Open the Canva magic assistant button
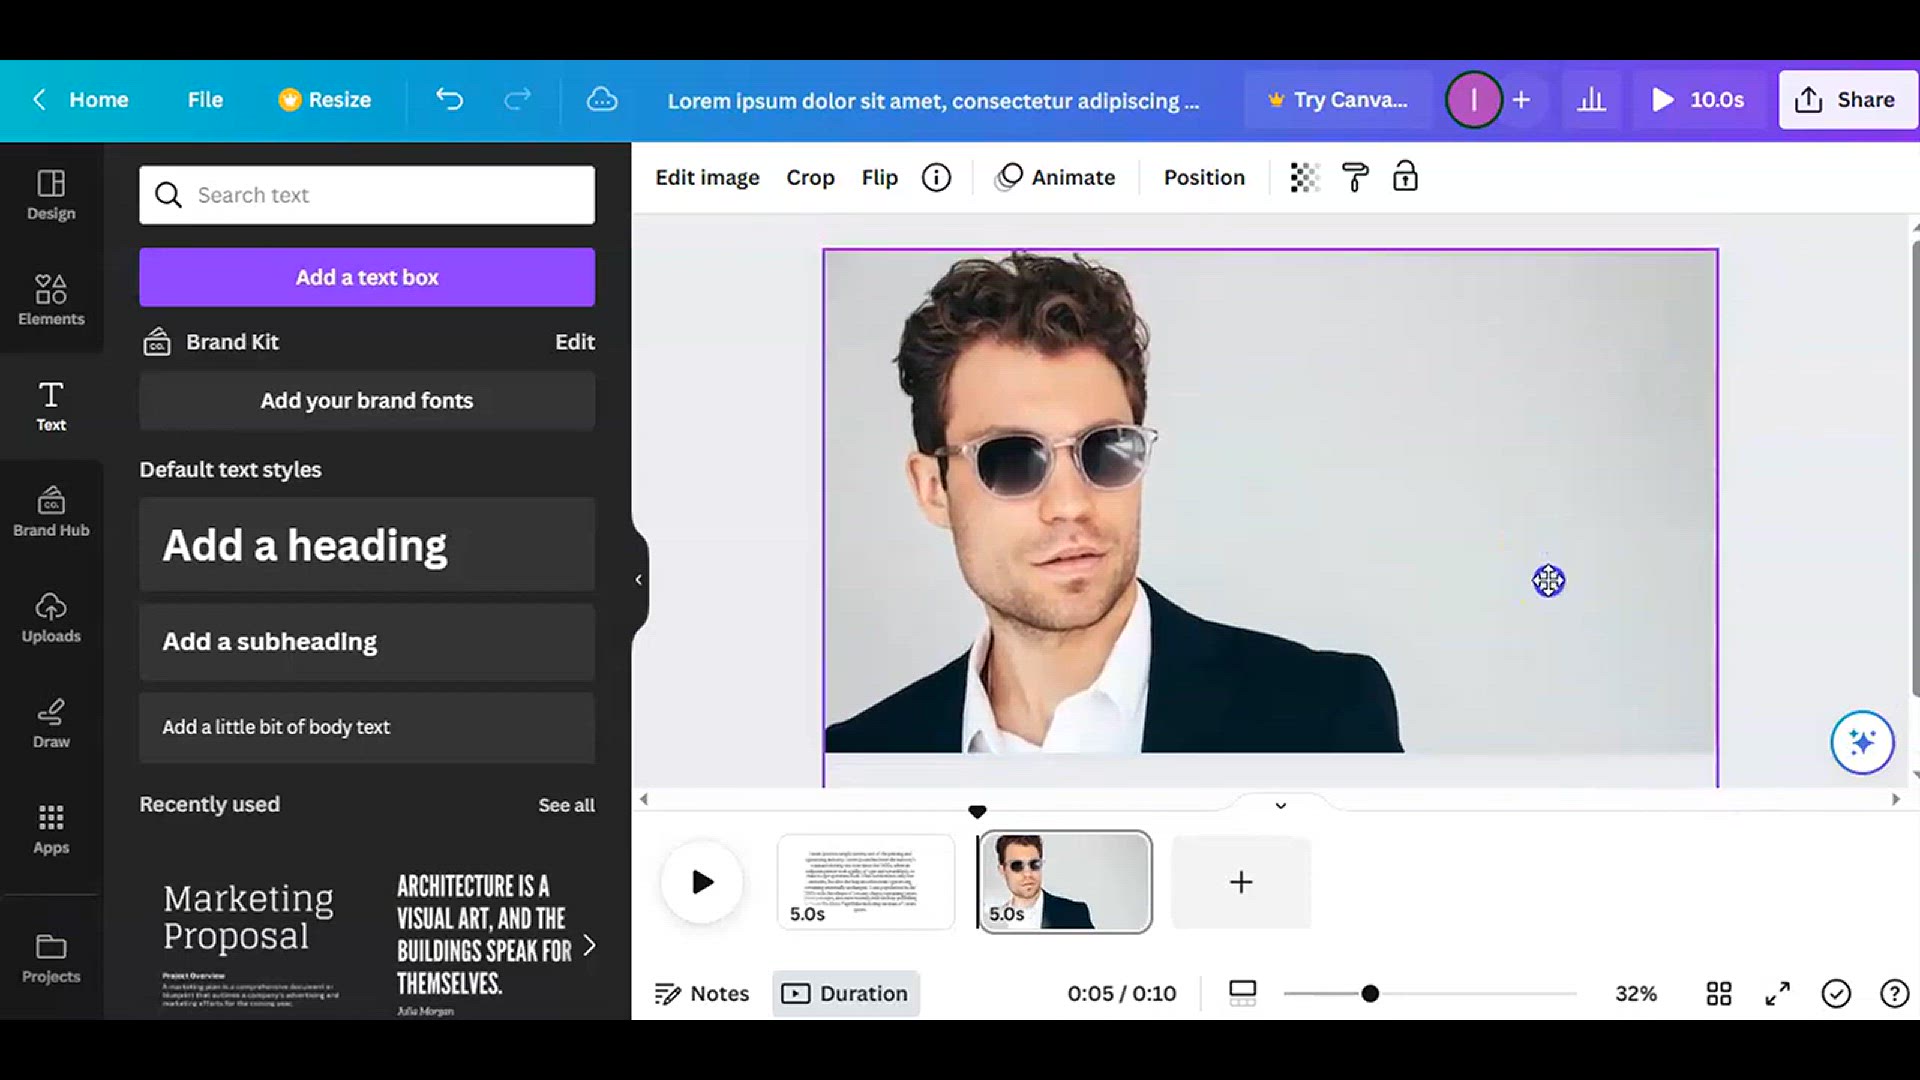The width and height of the screenshot is (1920, 1080). (1862, 742)
